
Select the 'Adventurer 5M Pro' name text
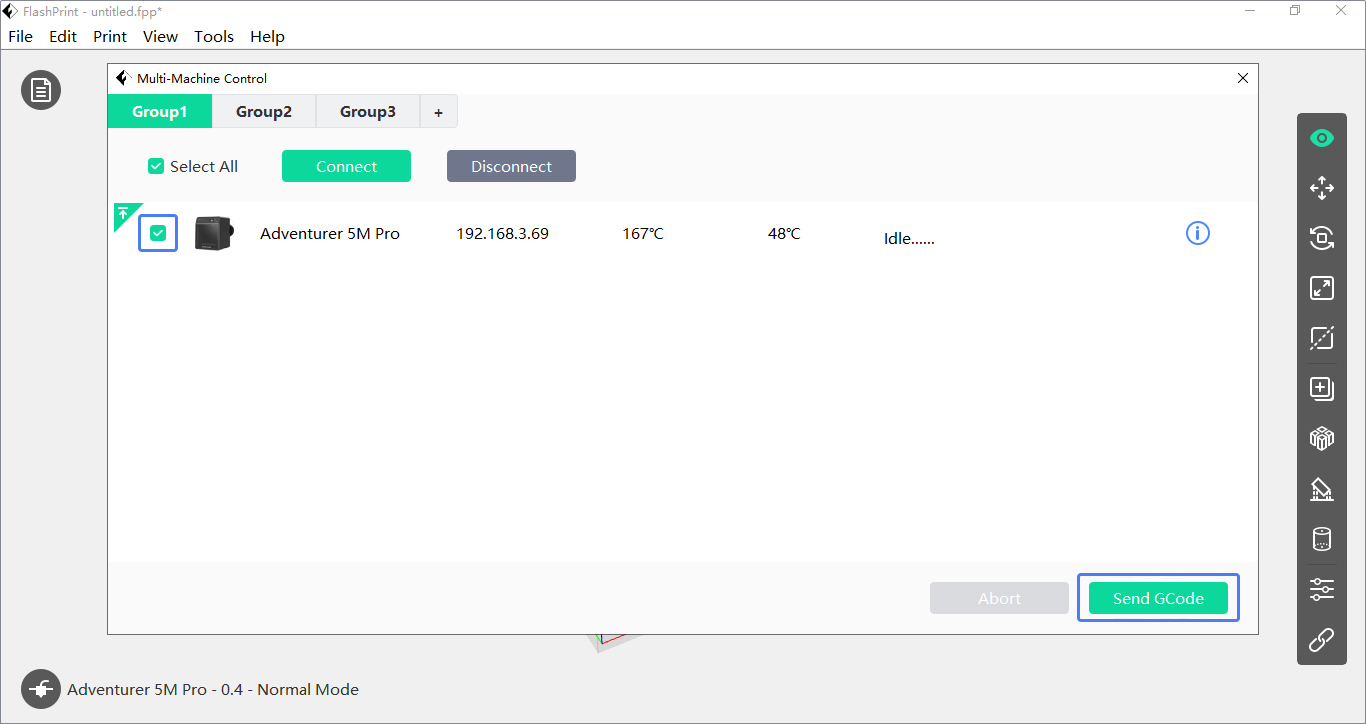point(330,234)
